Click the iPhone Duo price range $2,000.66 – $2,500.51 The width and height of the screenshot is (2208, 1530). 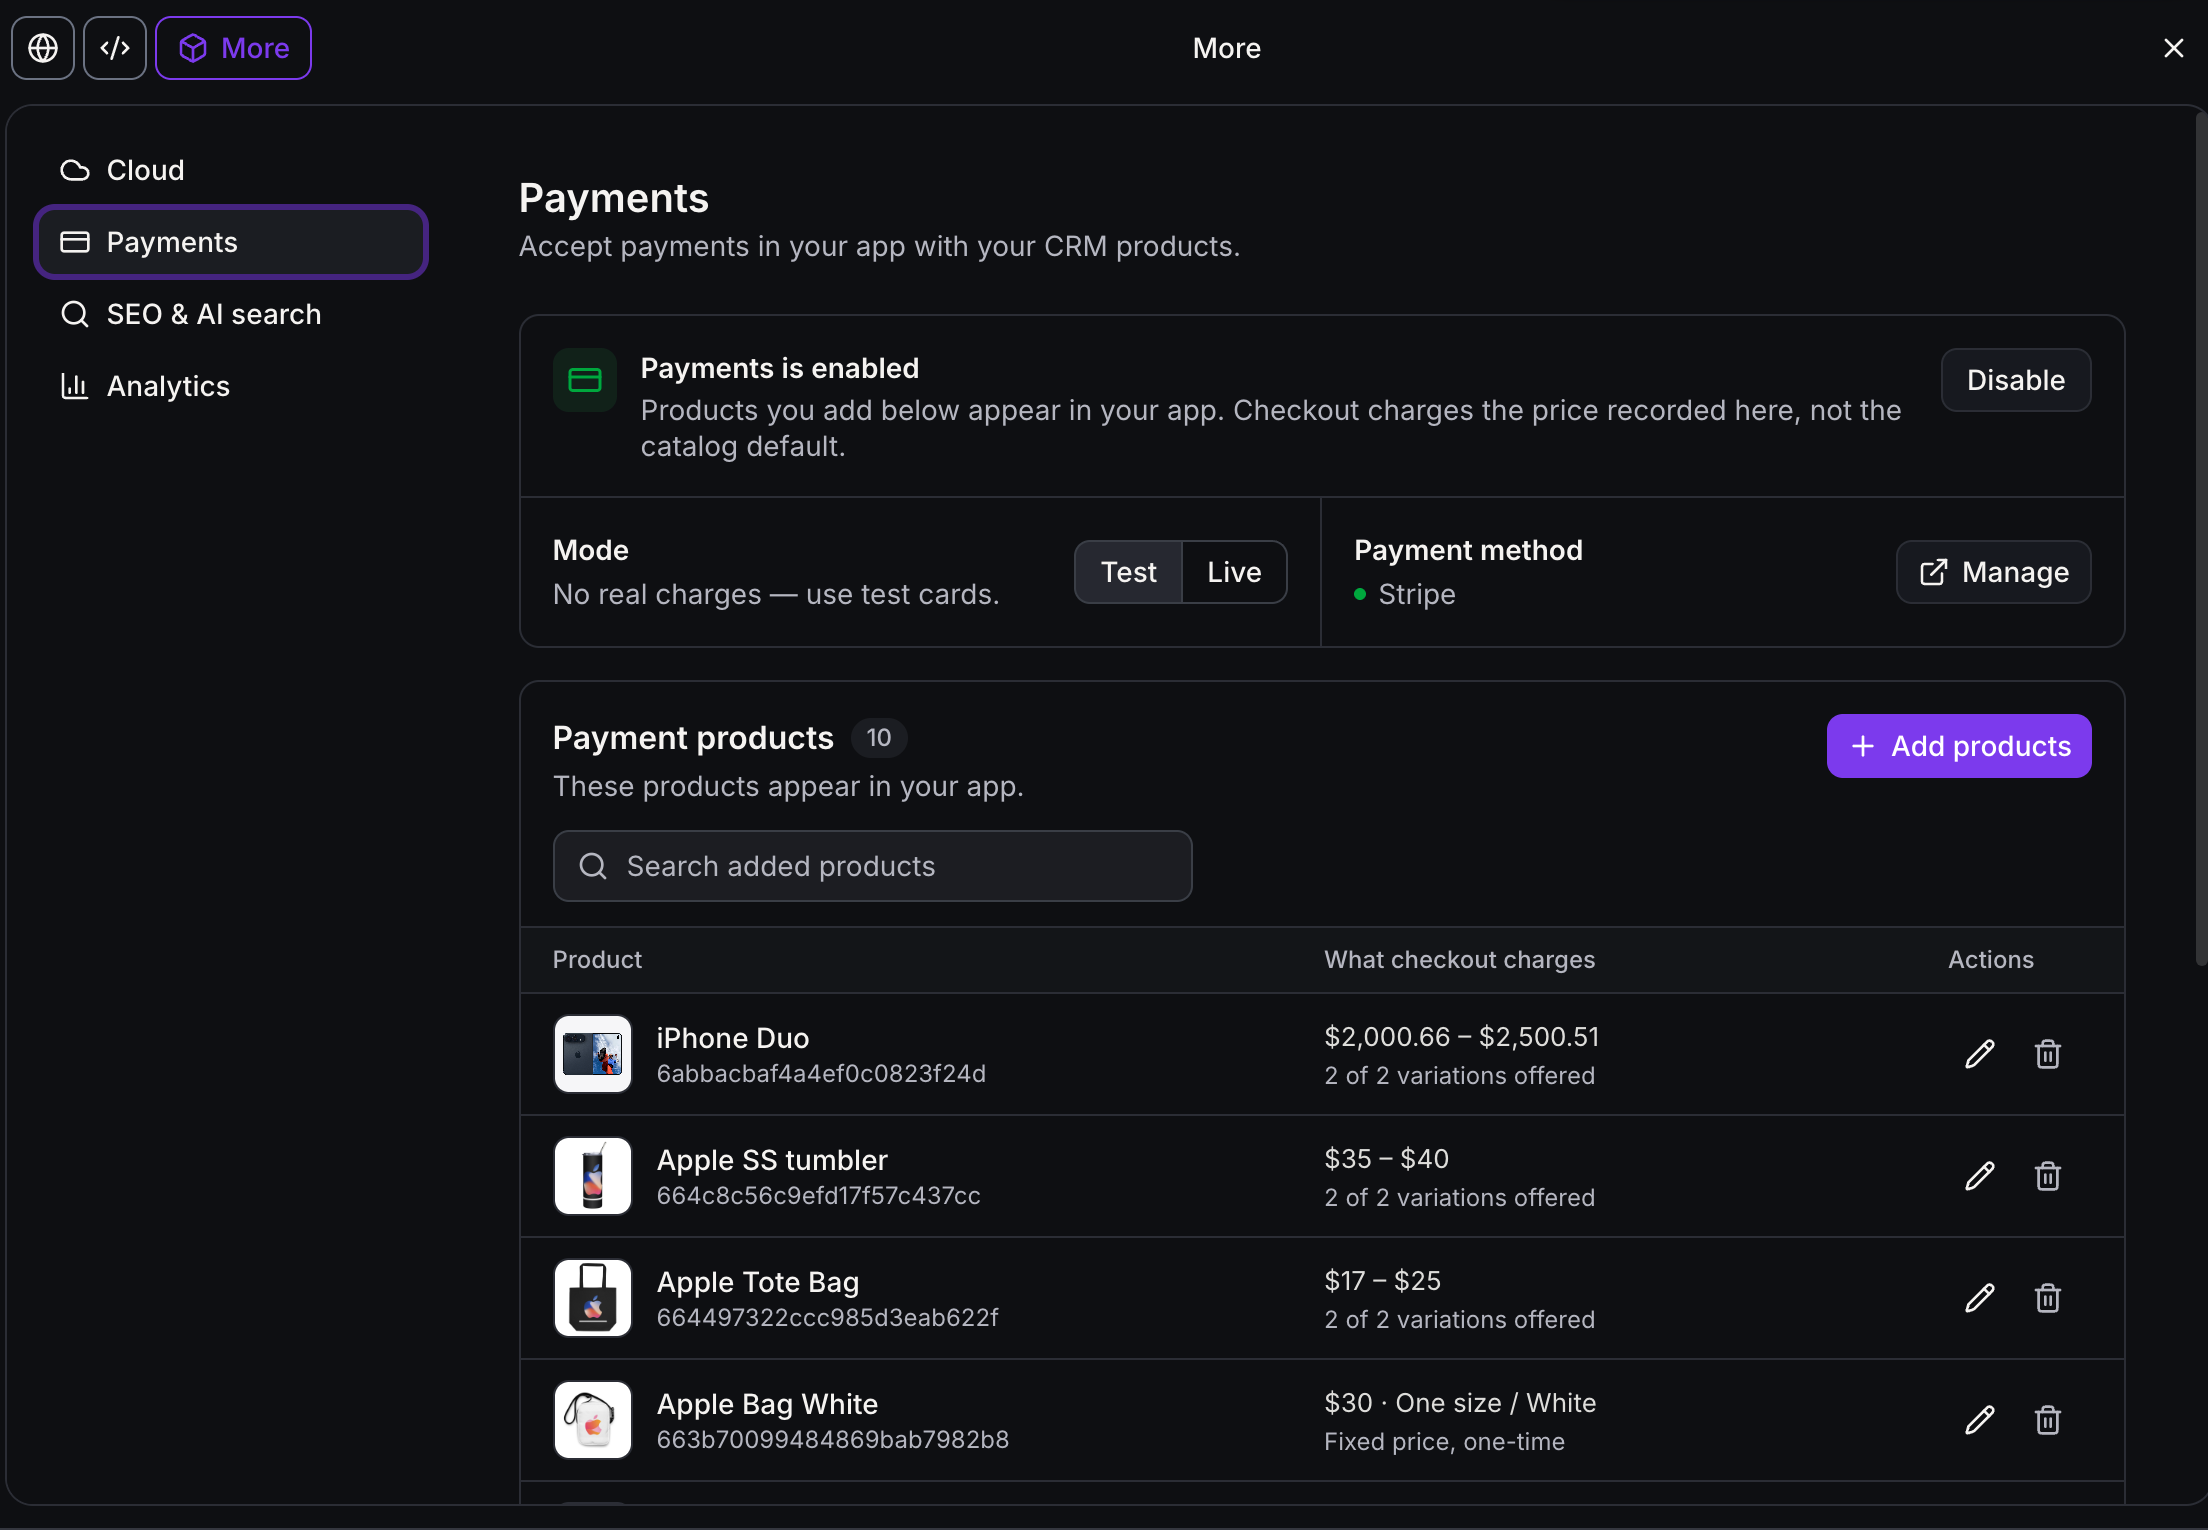click(1461, 1037)
